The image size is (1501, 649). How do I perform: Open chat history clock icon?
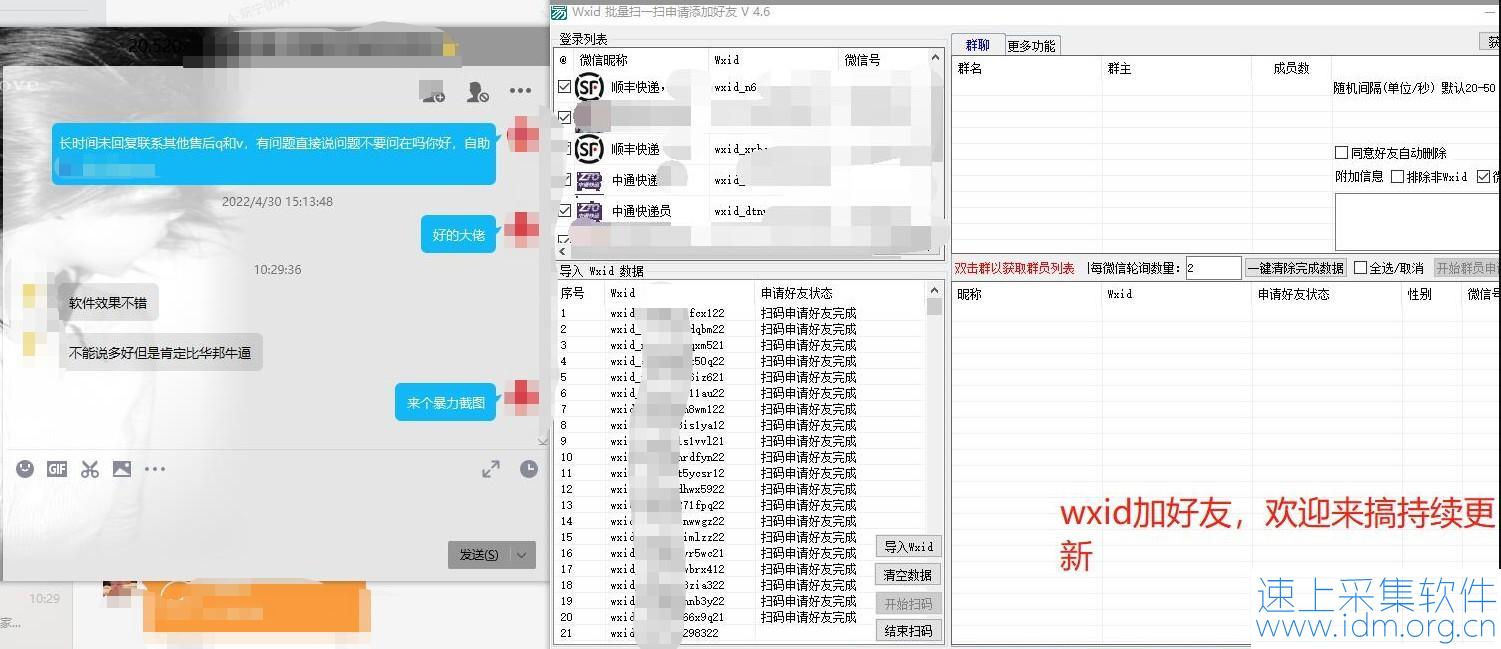[x=529, y=469]
